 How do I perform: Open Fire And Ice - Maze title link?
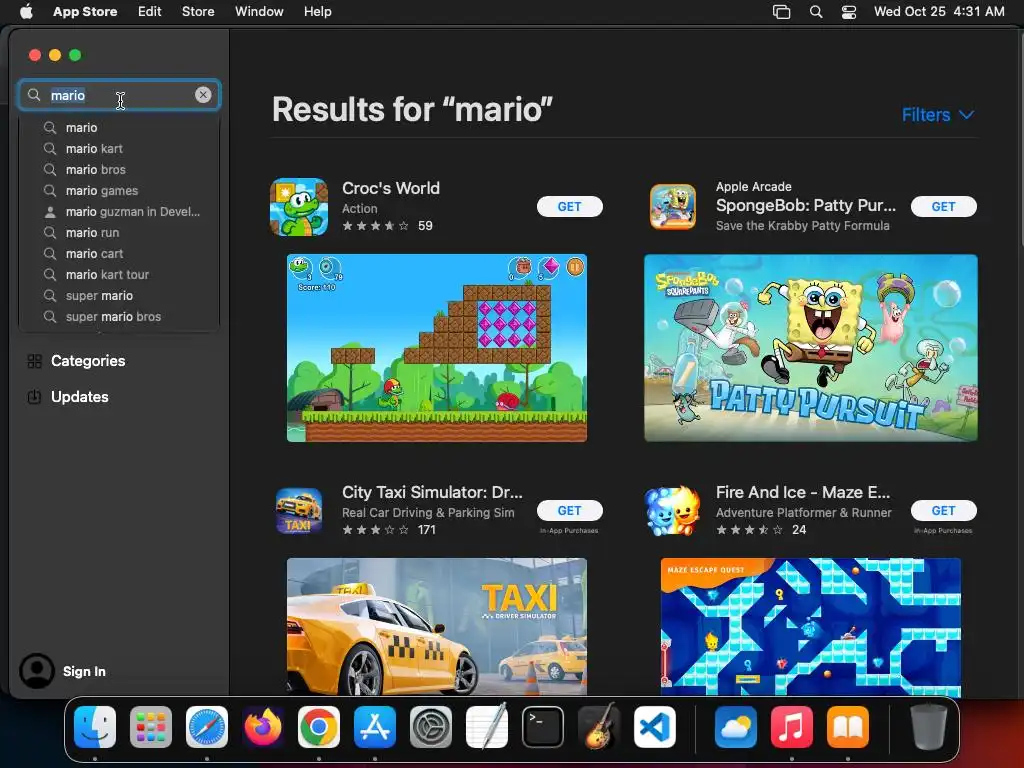[x=803, y=492]
